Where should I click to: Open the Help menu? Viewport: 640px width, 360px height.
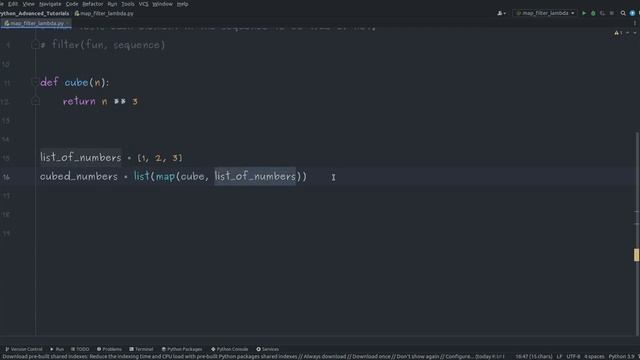coord(182,4)
